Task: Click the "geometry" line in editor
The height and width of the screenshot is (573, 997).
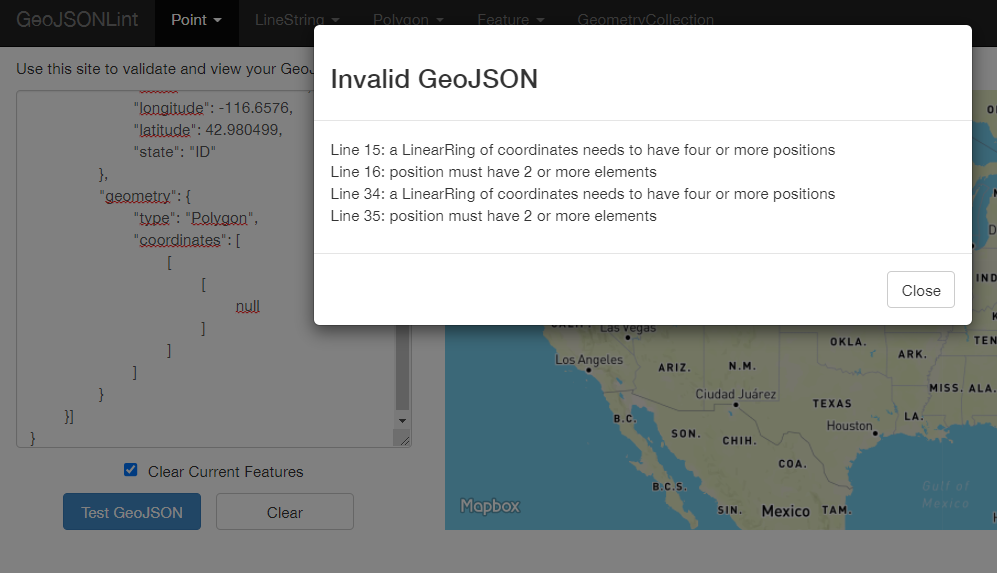Action: [145, 196]
